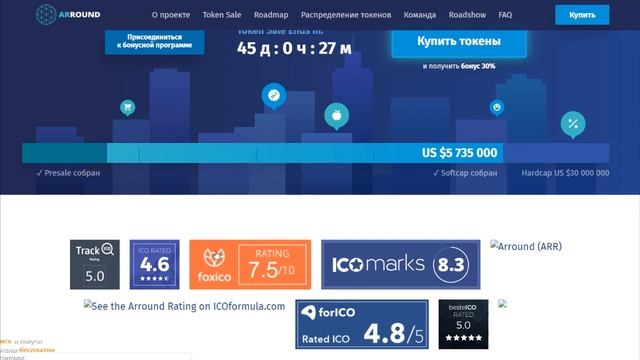Click the 45 д : 0 ч : 27 м countdown

(294, 49)
